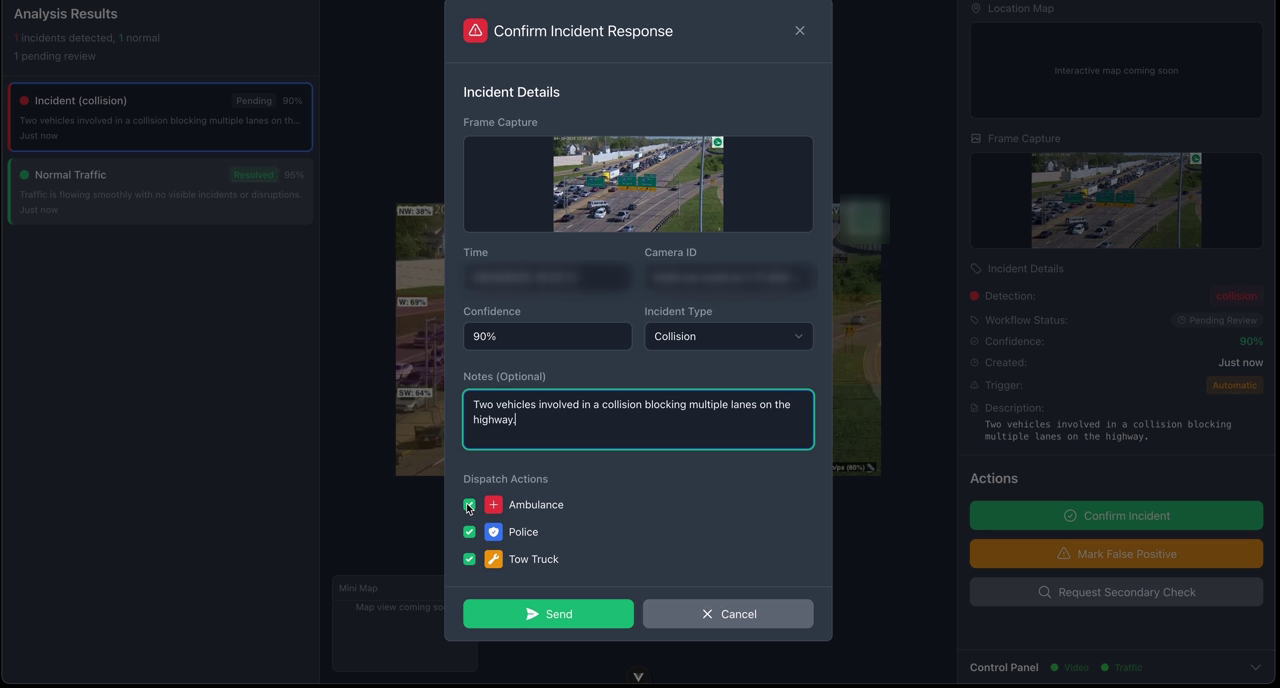Click the paper-plane icon on the Send button
Screen dimensions: 1280x688
tap(532, 614)
